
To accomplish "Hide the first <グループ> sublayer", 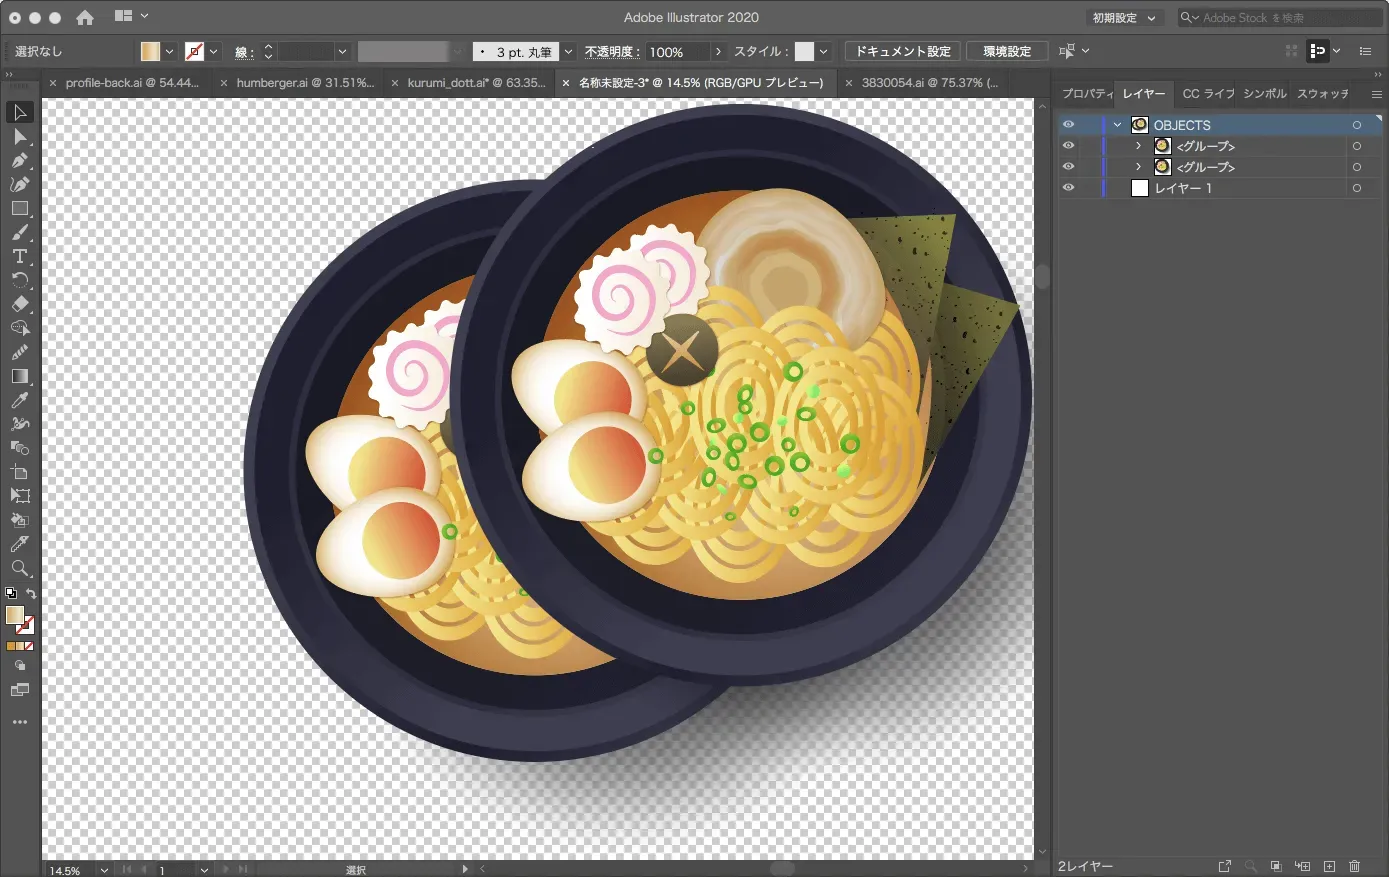I will click(1068, 146).
